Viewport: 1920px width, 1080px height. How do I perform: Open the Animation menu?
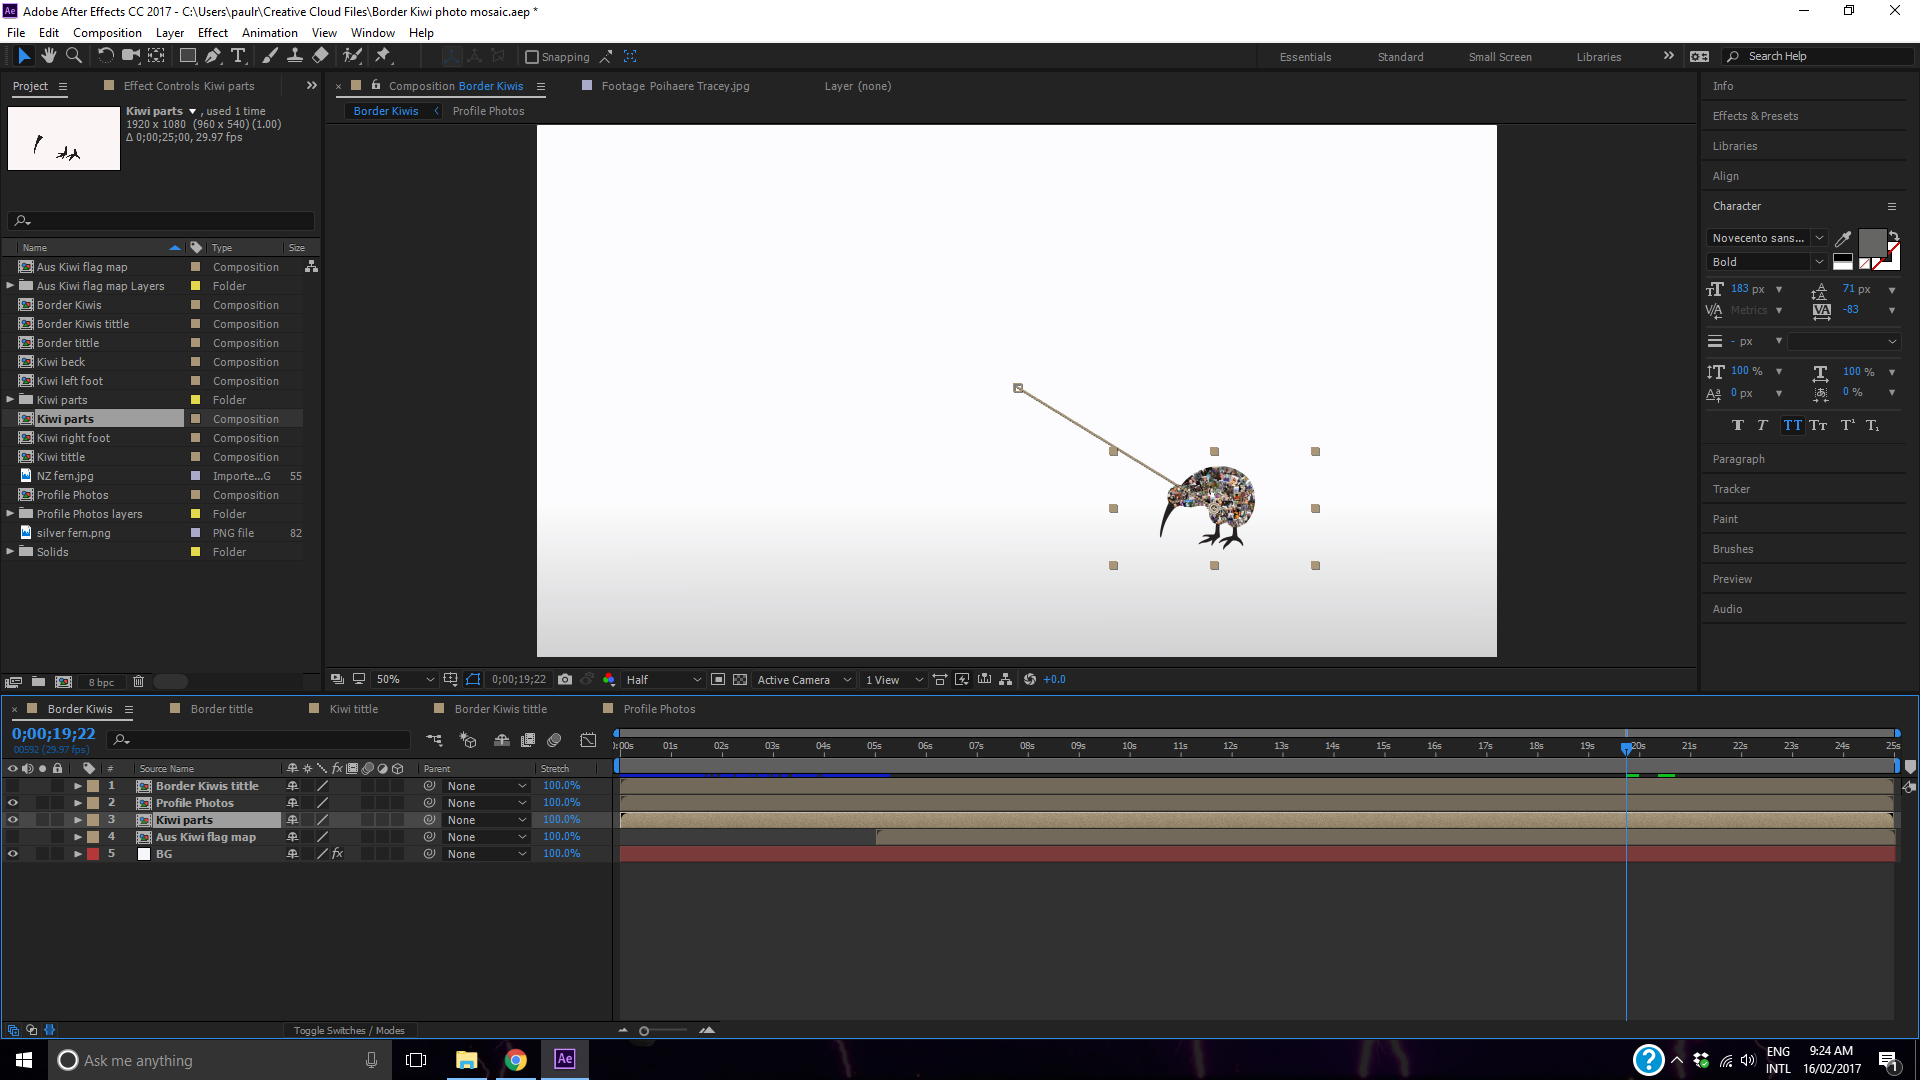pos(269,33)
